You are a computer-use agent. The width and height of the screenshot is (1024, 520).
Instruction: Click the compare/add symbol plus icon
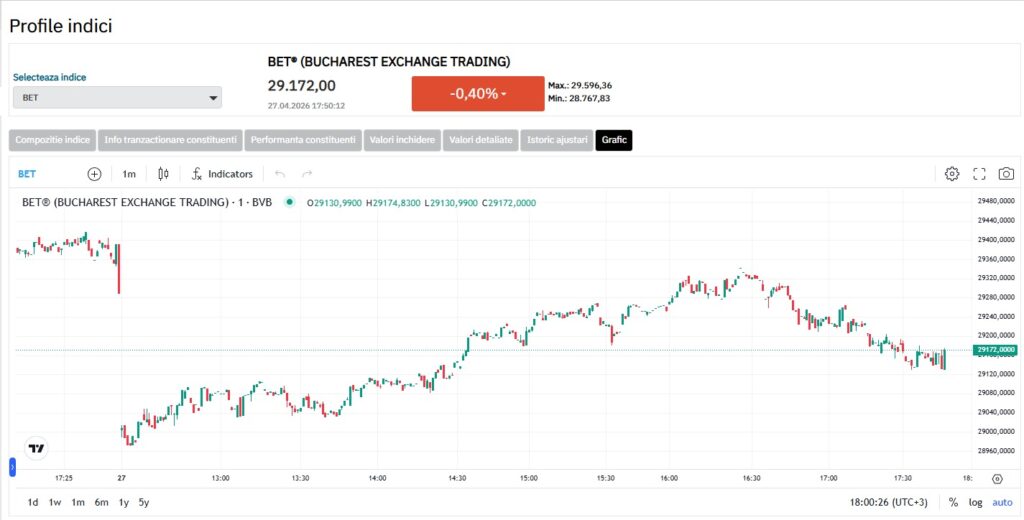[94, 174]
